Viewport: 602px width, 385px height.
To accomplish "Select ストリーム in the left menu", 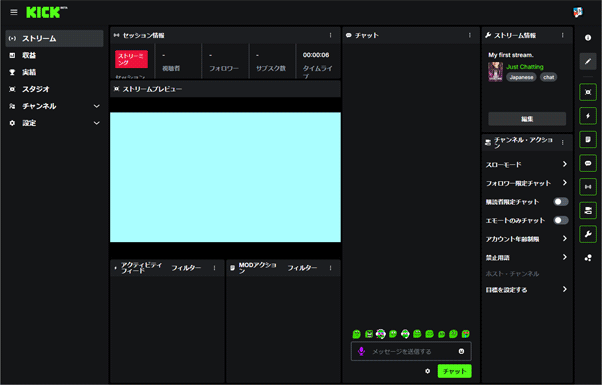I will (54, 38).
